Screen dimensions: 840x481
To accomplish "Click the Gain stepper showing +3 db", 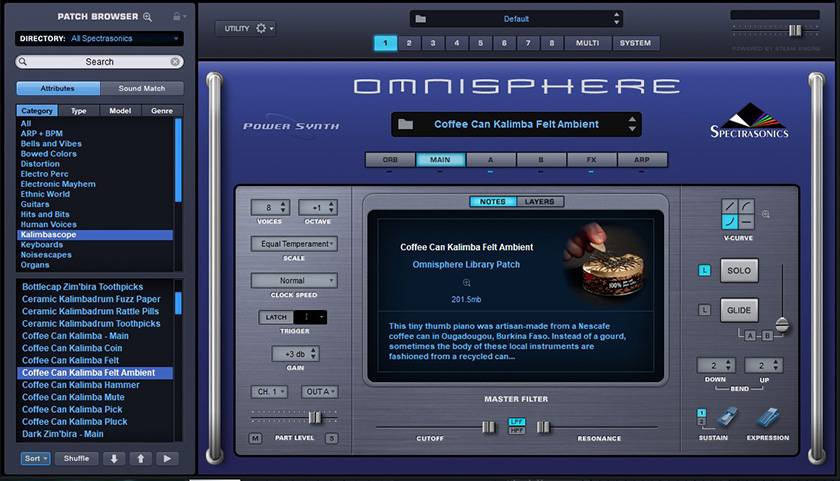I will click(295, 354).
